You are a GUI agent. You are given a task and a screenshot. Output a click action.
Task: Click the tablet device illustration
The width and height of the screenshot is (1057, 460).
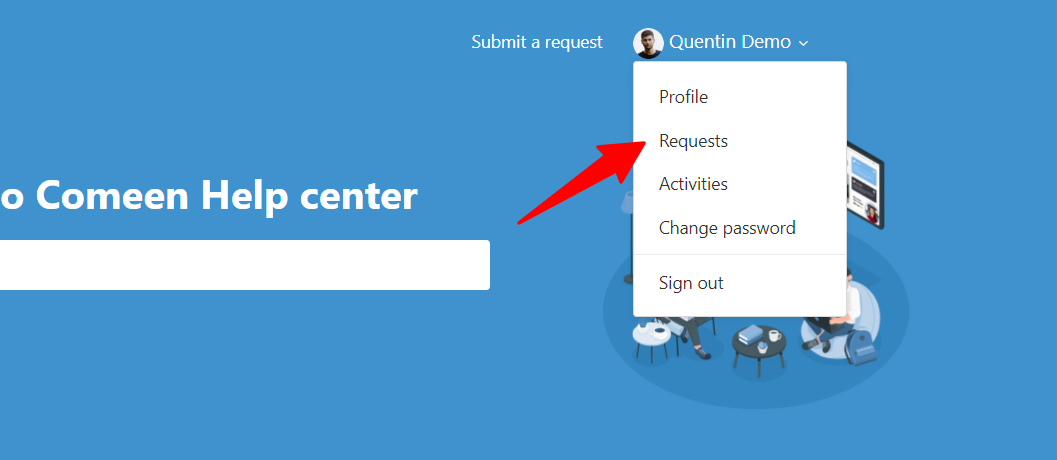coord(865,185)
